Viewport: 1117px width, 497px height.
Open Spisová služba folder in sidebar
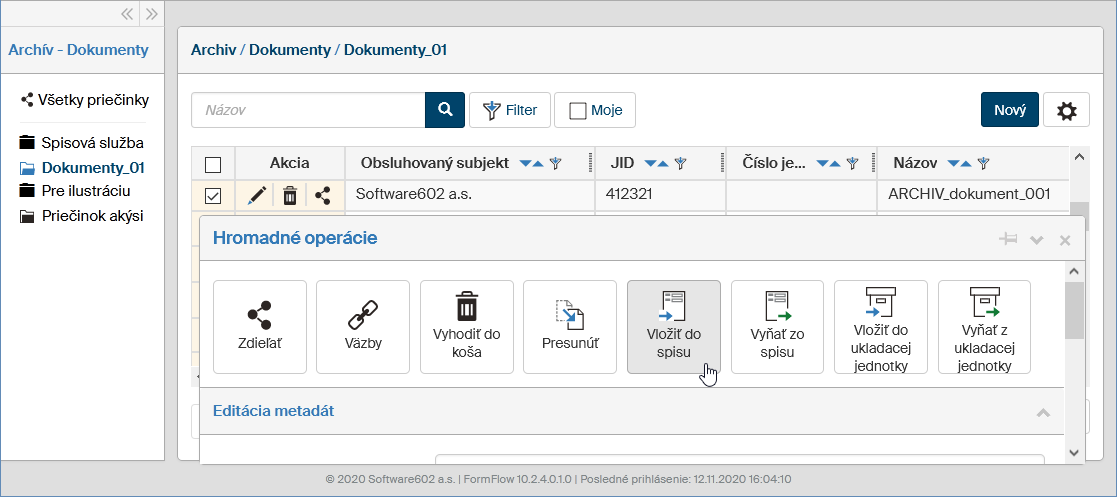[x=92, y=142]
